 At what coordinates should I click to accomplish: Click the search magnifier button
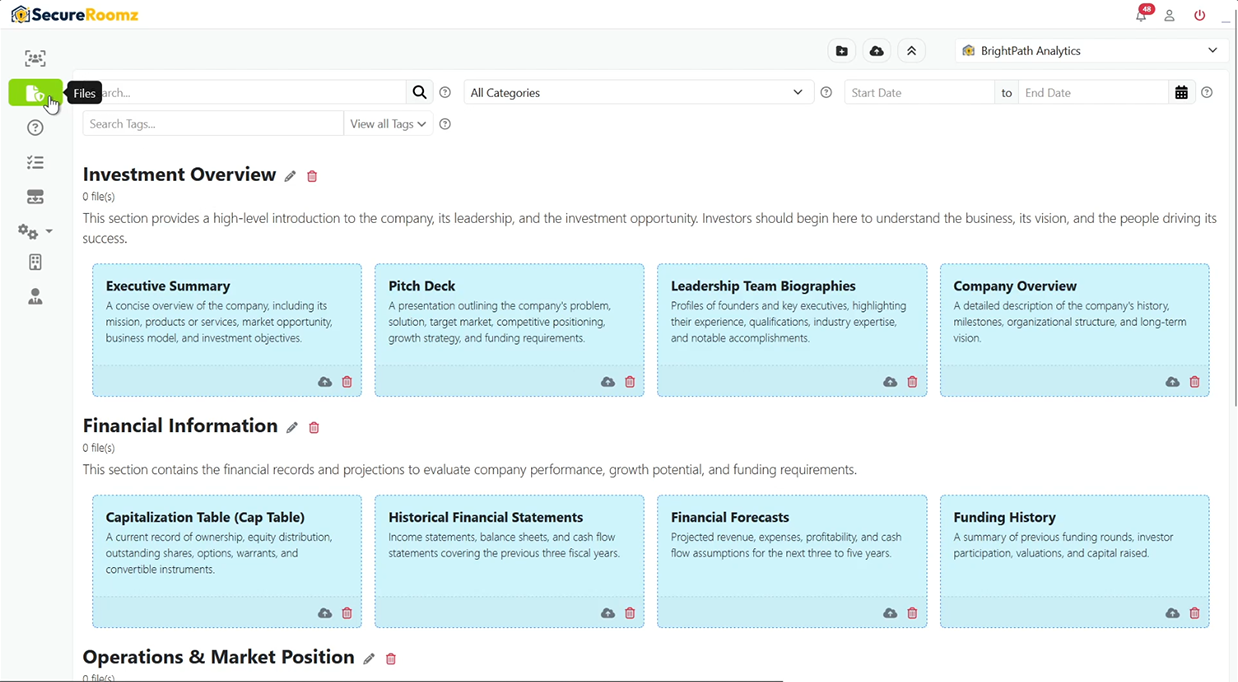click(x=420, y=92)
